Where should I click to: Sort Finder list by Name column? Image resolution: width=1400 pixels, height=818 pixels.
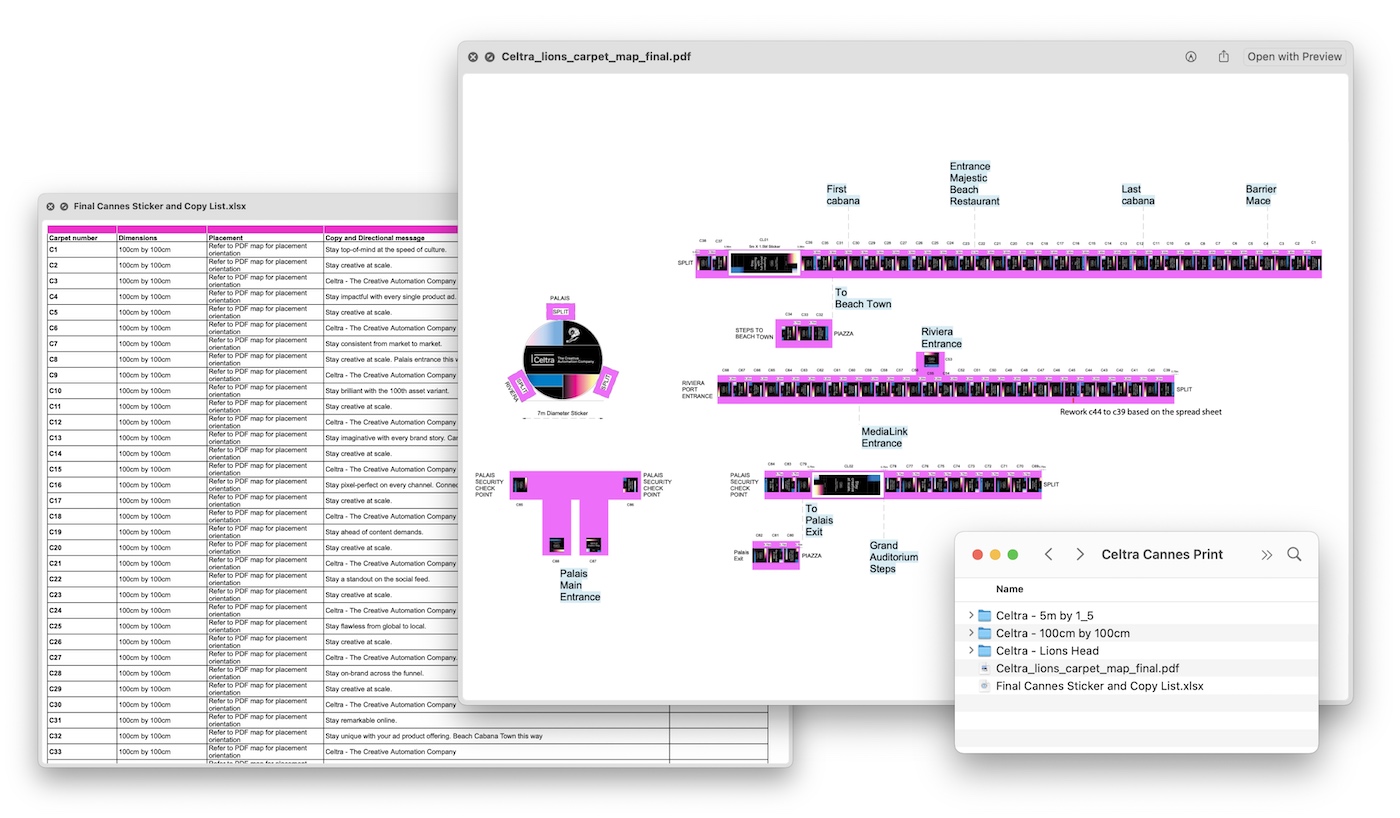[x=1010, y=589]
